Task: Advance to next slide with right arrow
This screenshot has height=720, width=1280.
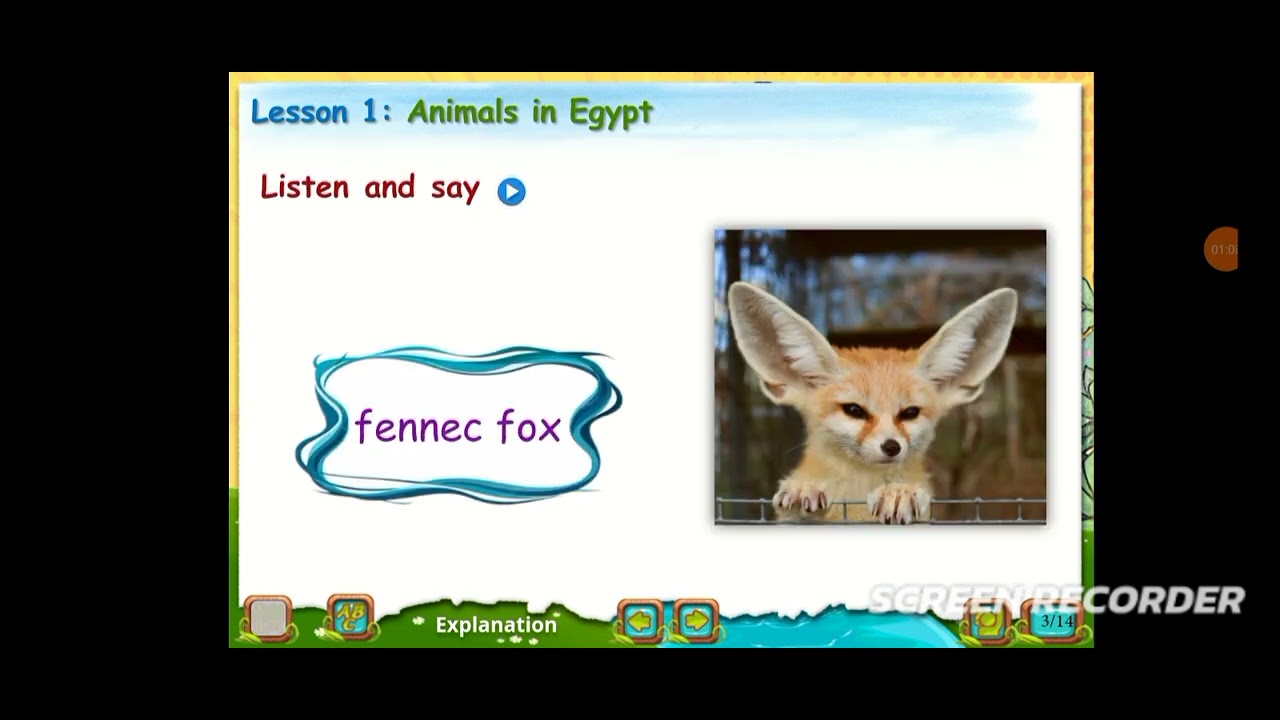Action: (696, 622)
